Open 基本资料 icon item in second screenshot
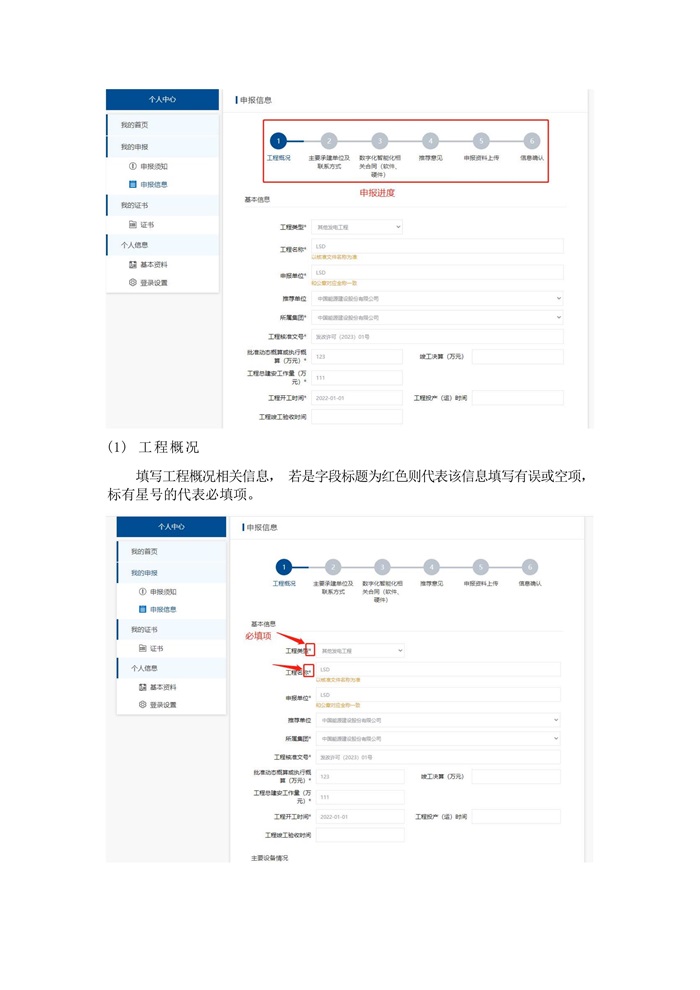This screenshot has height=990, width=700. (x=158, y=687)
